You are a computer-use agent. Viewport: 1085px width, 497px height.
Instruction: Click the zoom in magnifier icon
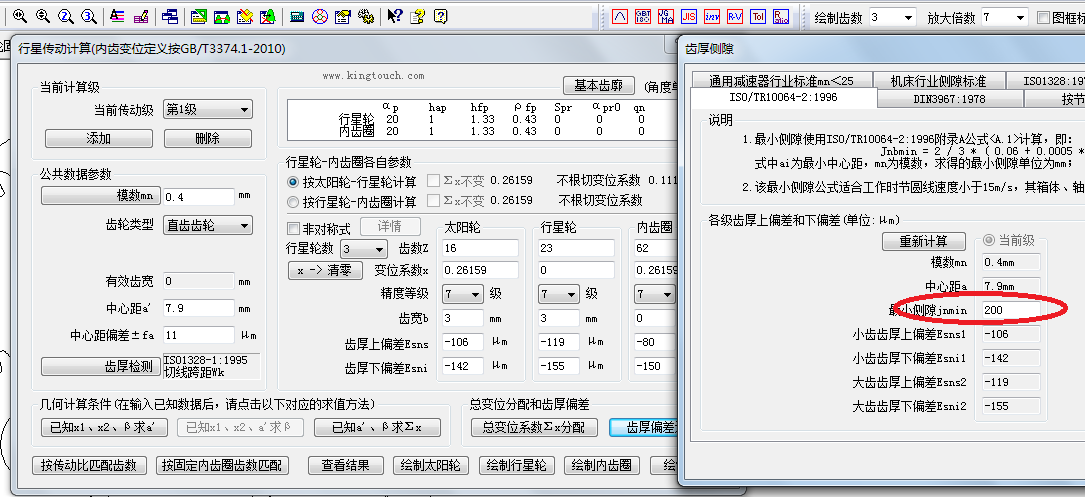click(x=19, y=17)
